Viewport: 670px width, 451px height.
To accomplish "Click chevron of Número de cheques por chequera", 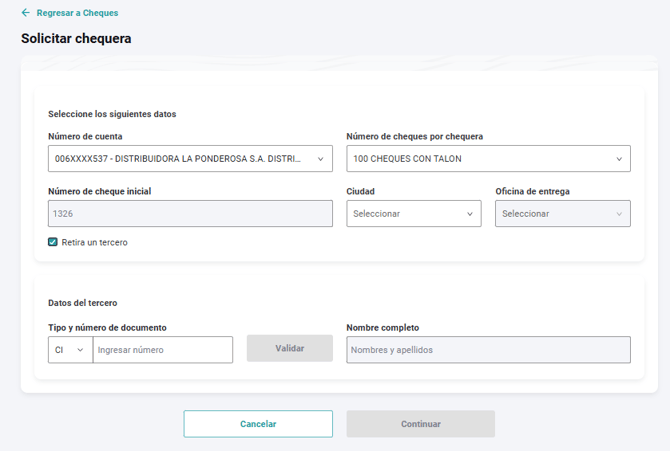I will coord(619,158).
